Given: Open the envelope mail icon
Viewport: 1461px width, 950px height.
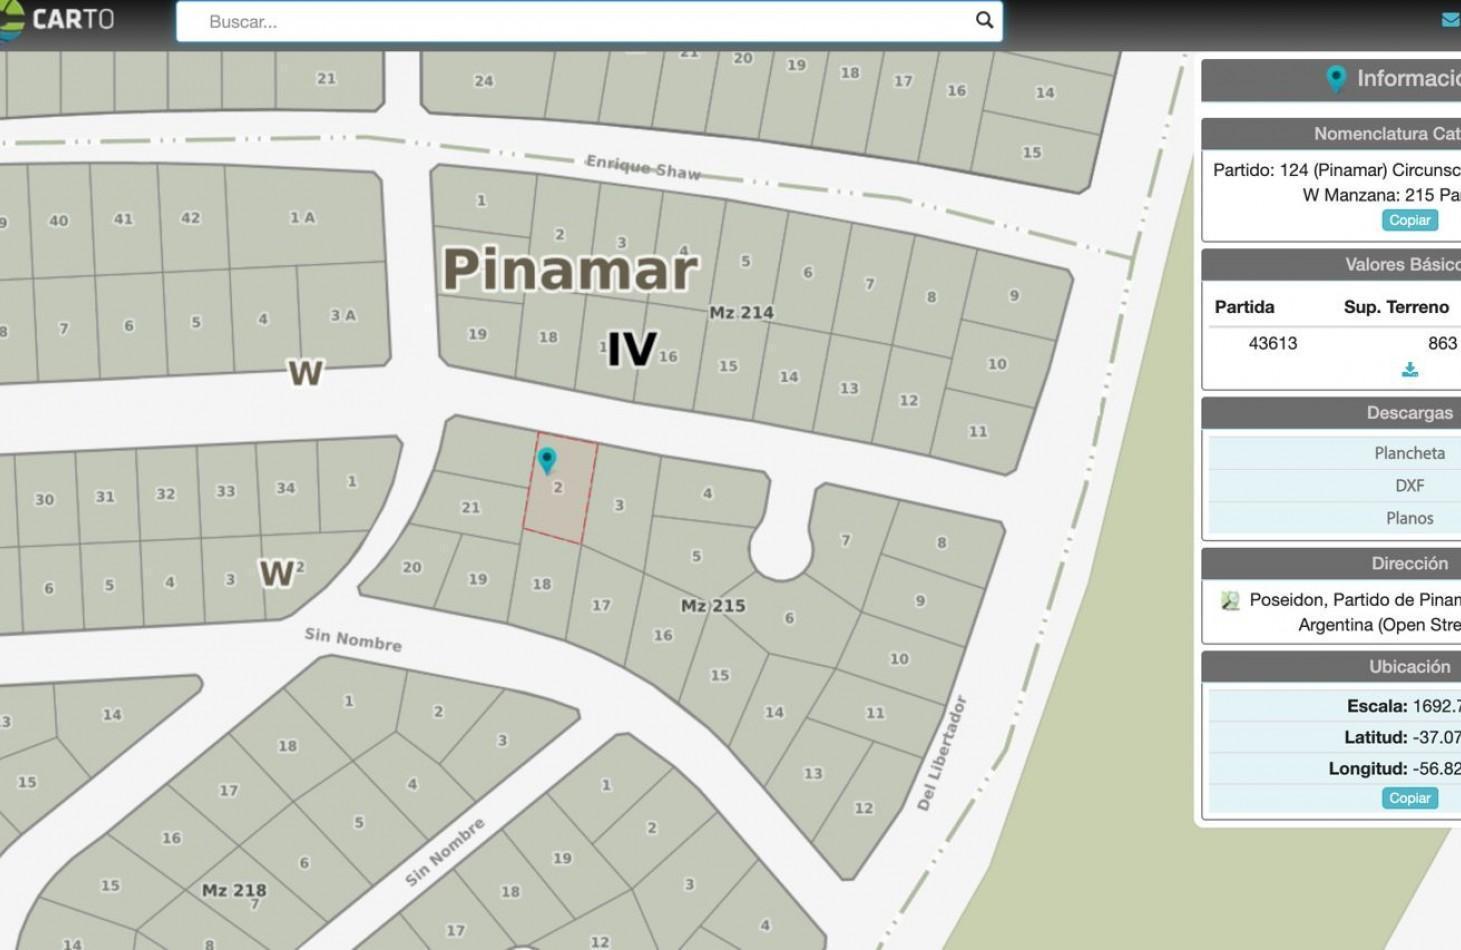Looking at the screenshot, I should (1451, 20).
